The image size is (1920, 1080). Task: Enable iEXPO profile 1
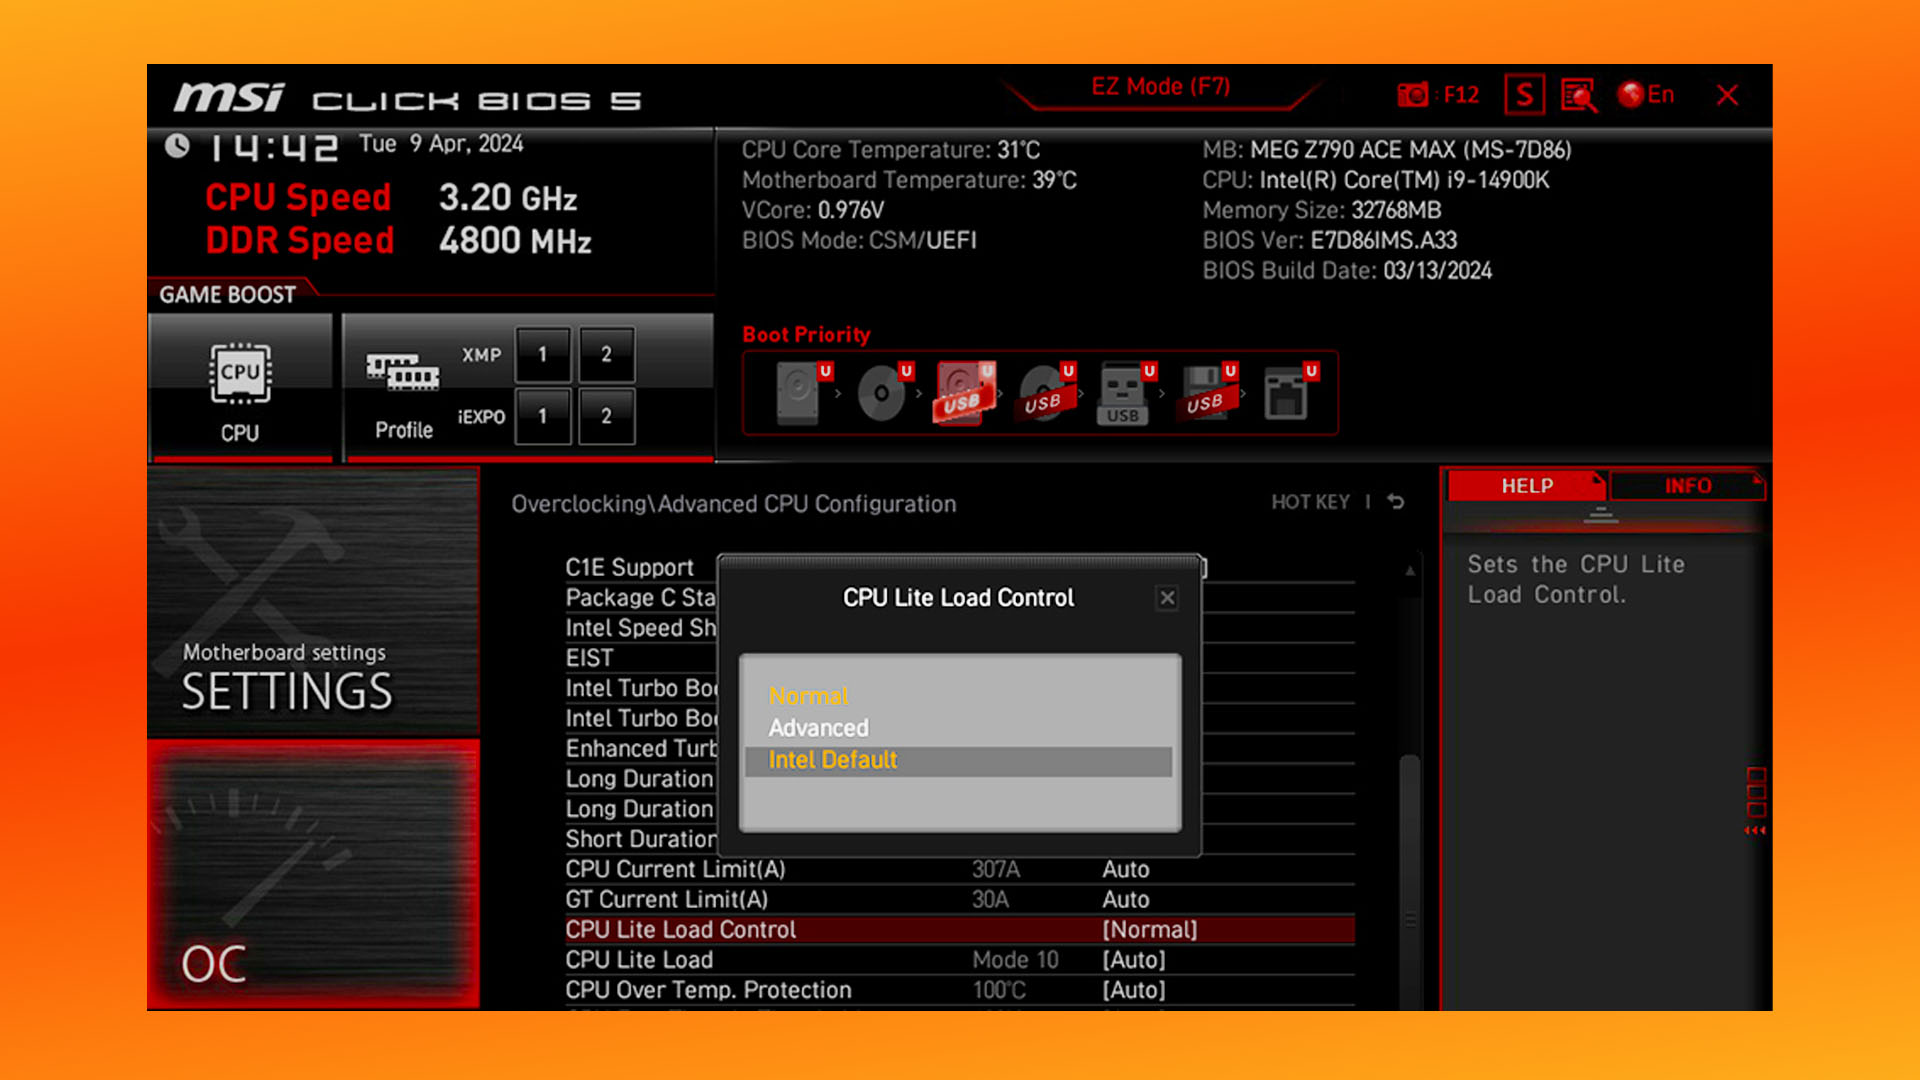543,416
